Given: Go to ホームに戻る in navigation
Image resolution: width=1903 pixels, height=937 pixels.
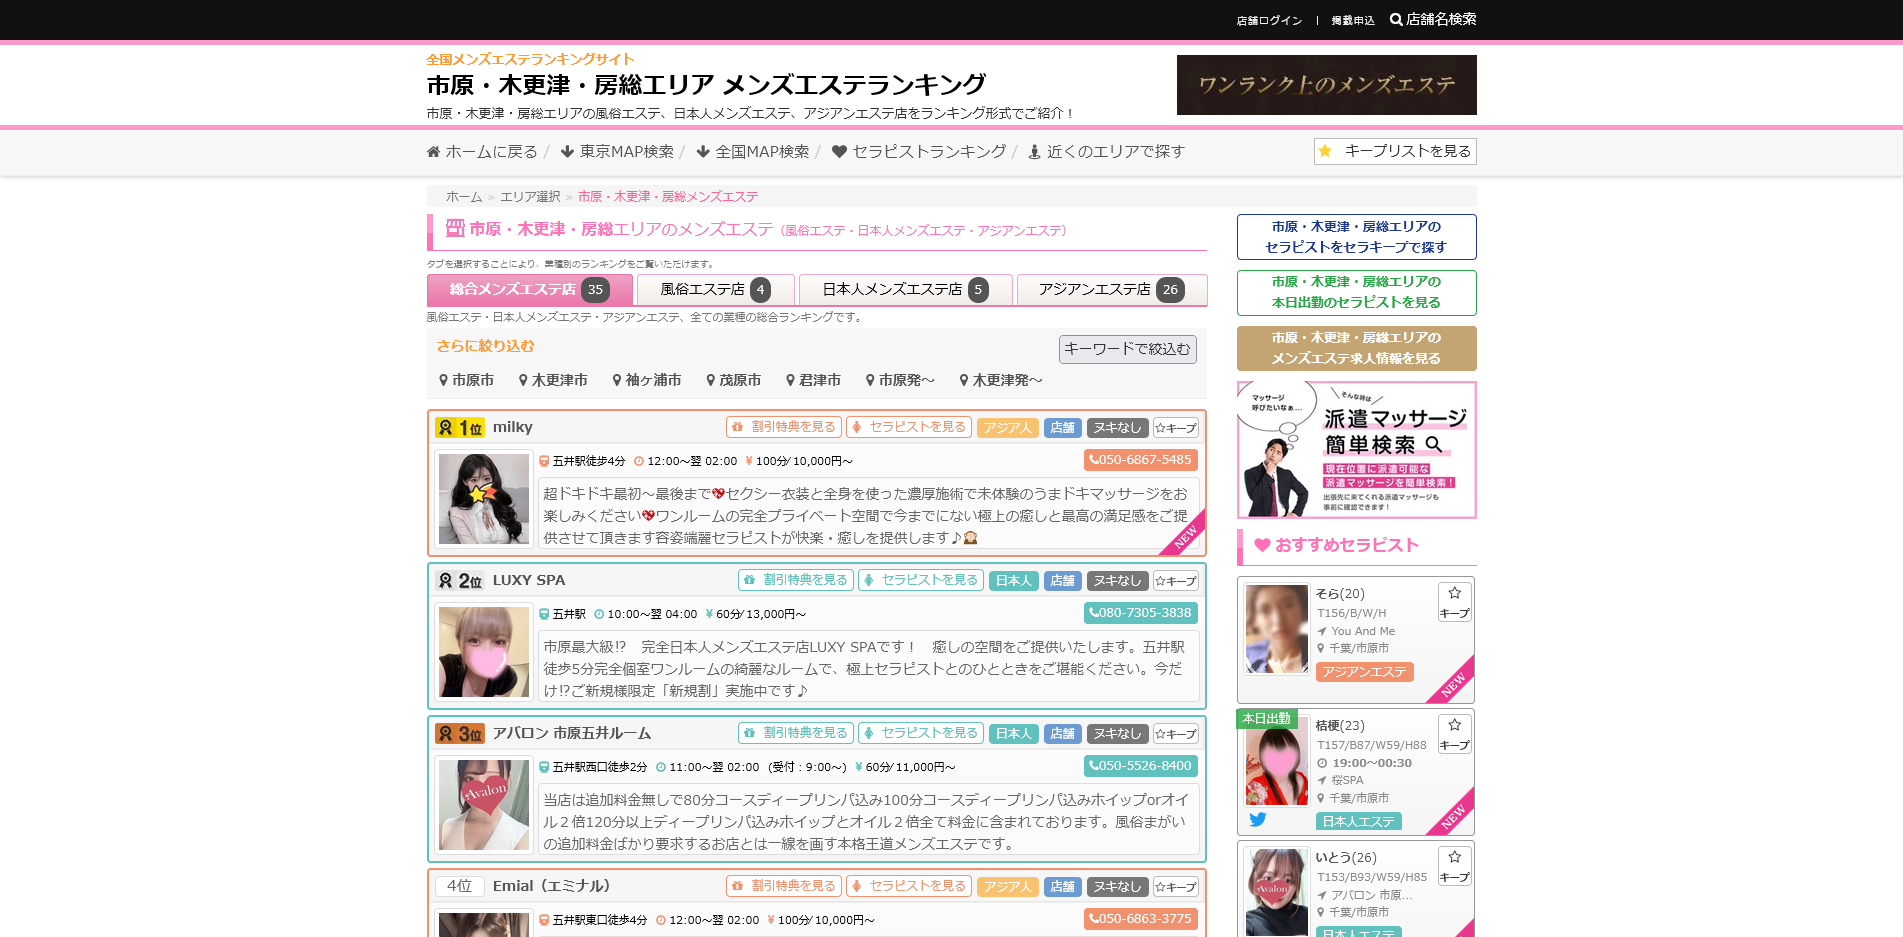Looking at the screenshot, I should (x=482, y=152).
